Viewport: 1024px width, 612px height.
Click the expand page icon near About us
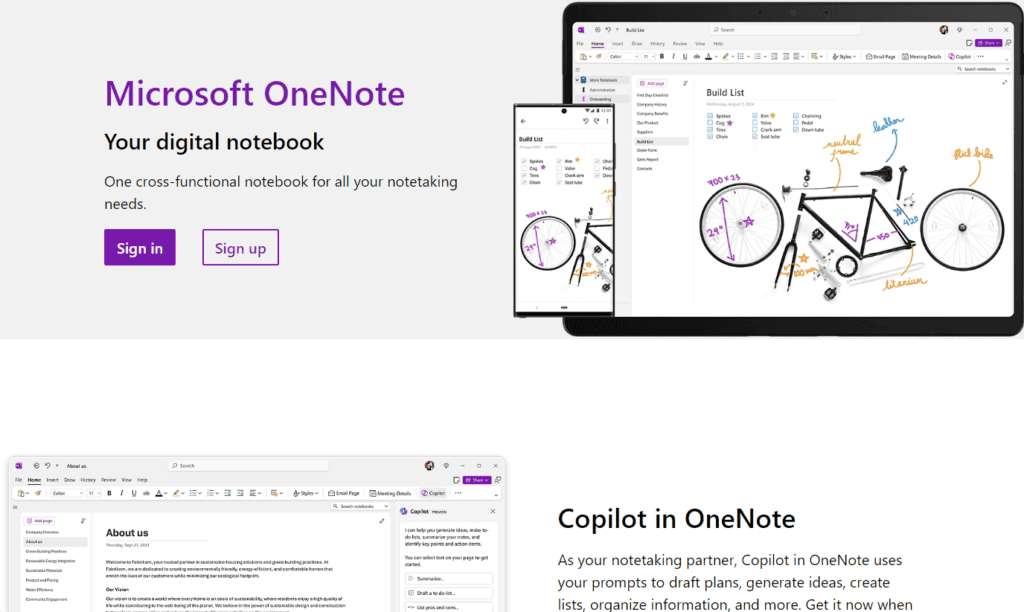(381, 520)
